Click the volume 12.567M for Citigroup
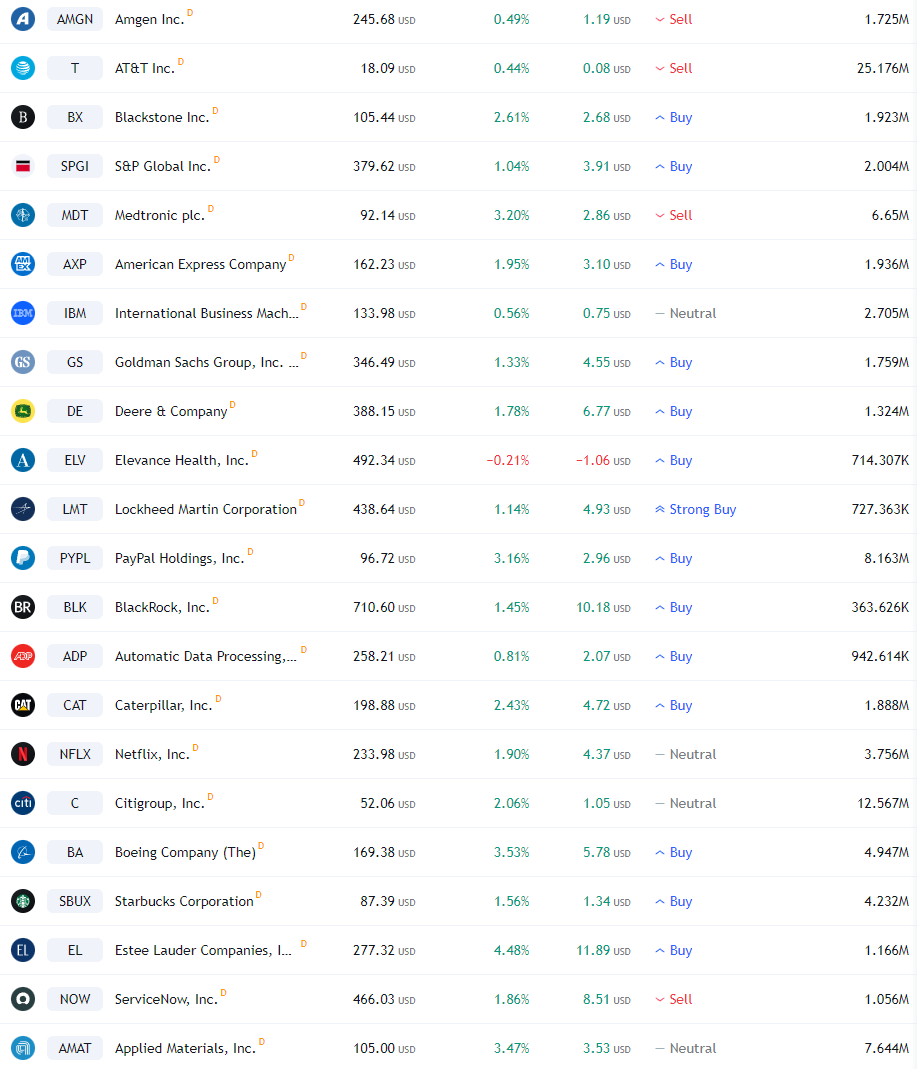This screenshot has height=1069, width=917. (883, 804)
